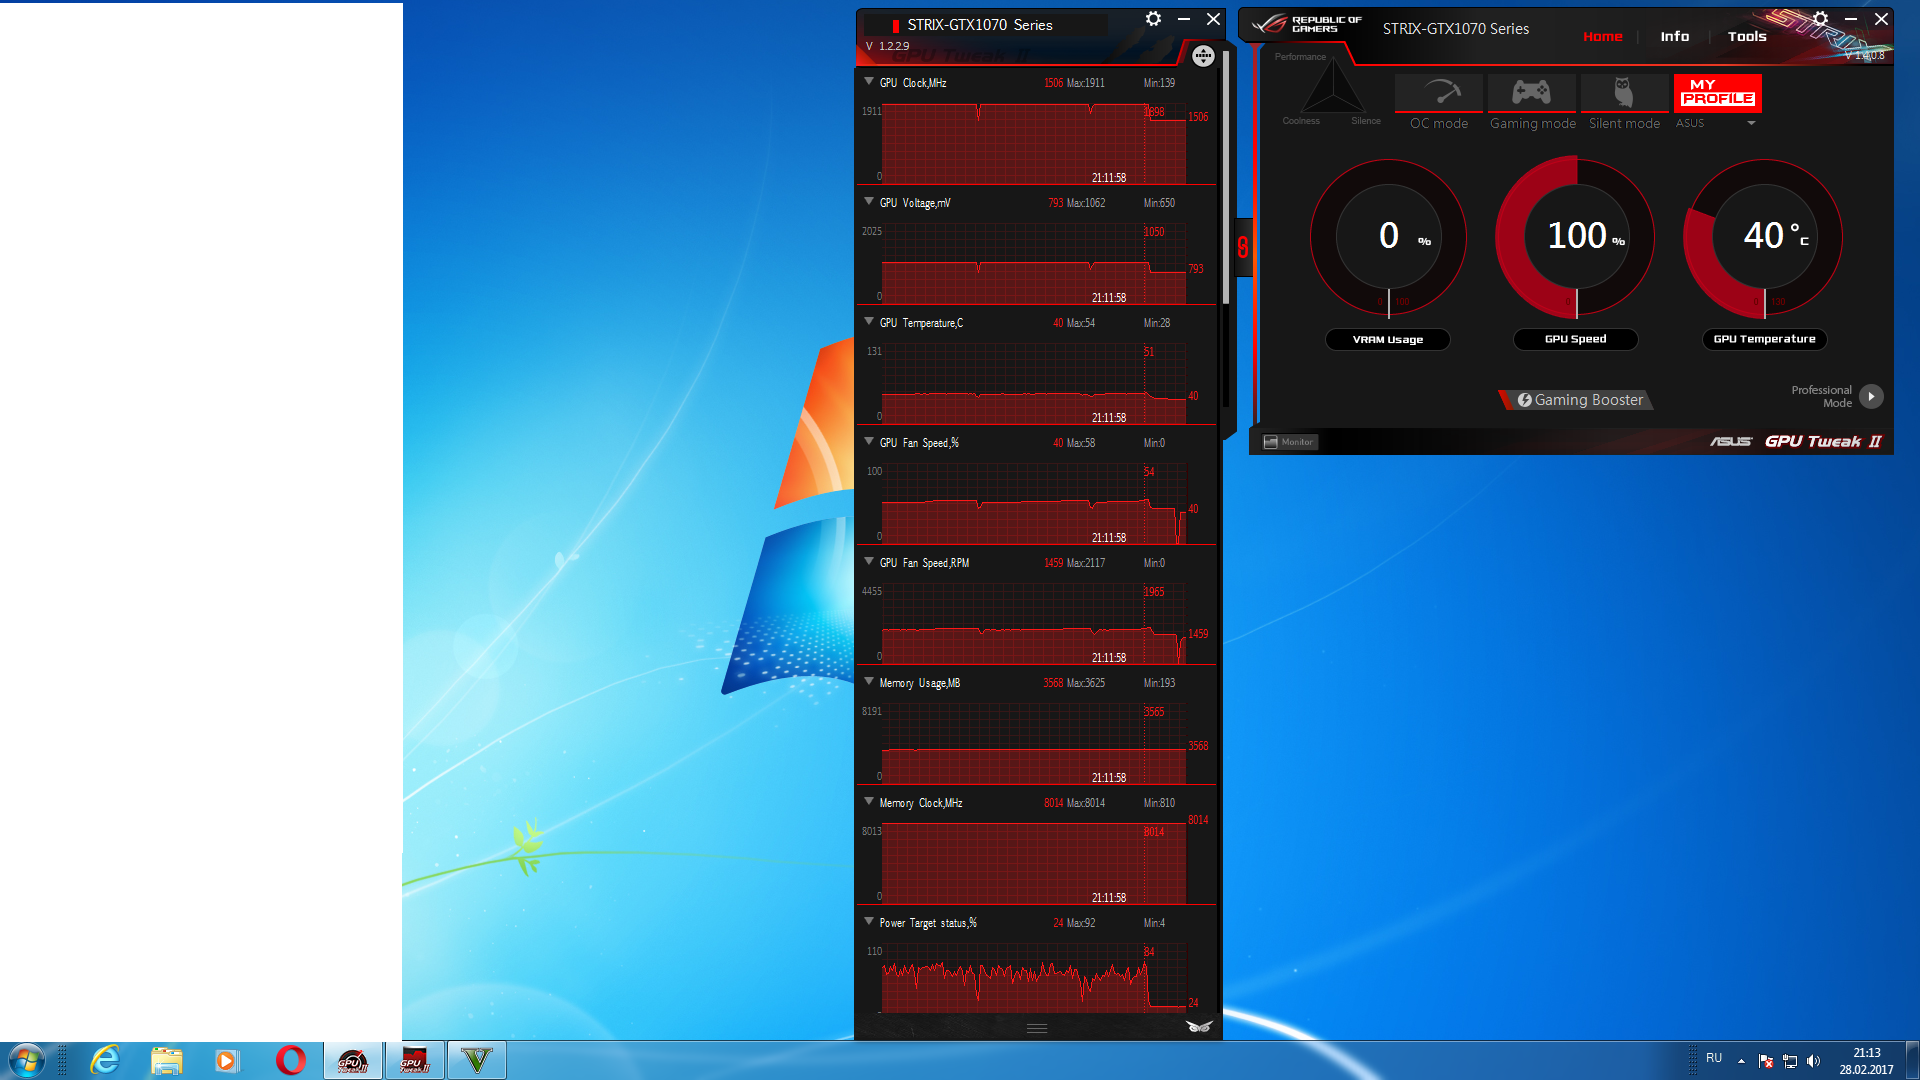
Task: Collapse GPU Temperature graph section
Action: [869, 322]
